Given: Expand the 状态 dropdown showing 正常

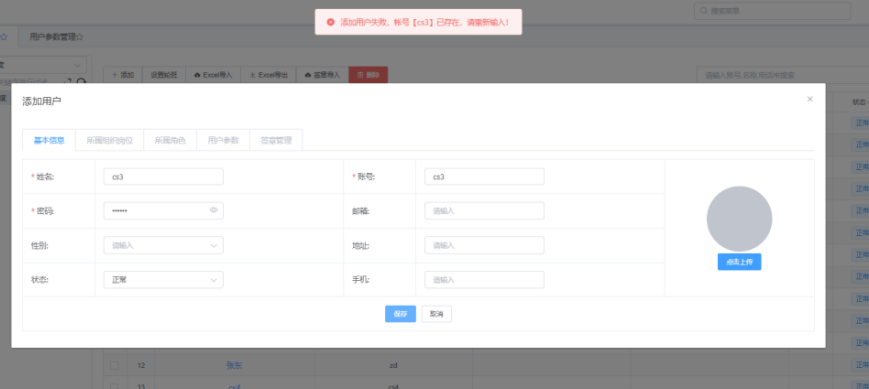Looking at the screenshot, I should [163, 280].
